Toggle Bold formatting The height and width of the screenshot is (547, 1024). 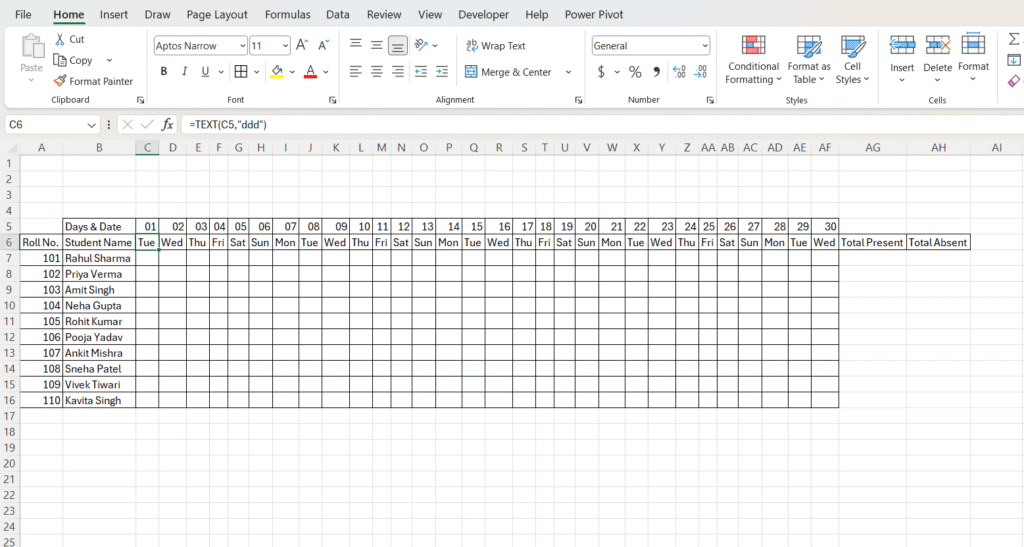pyautogui.click(x=163, y=72)
